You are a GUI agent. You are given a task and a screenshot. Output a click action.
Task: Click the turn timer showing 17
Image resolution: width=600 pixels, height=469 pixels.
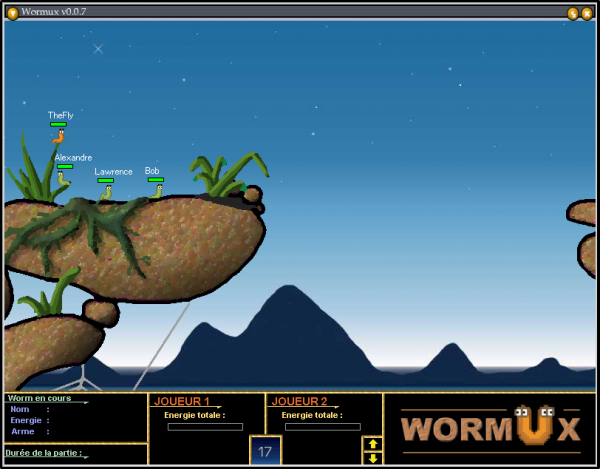tap(265, 451)
